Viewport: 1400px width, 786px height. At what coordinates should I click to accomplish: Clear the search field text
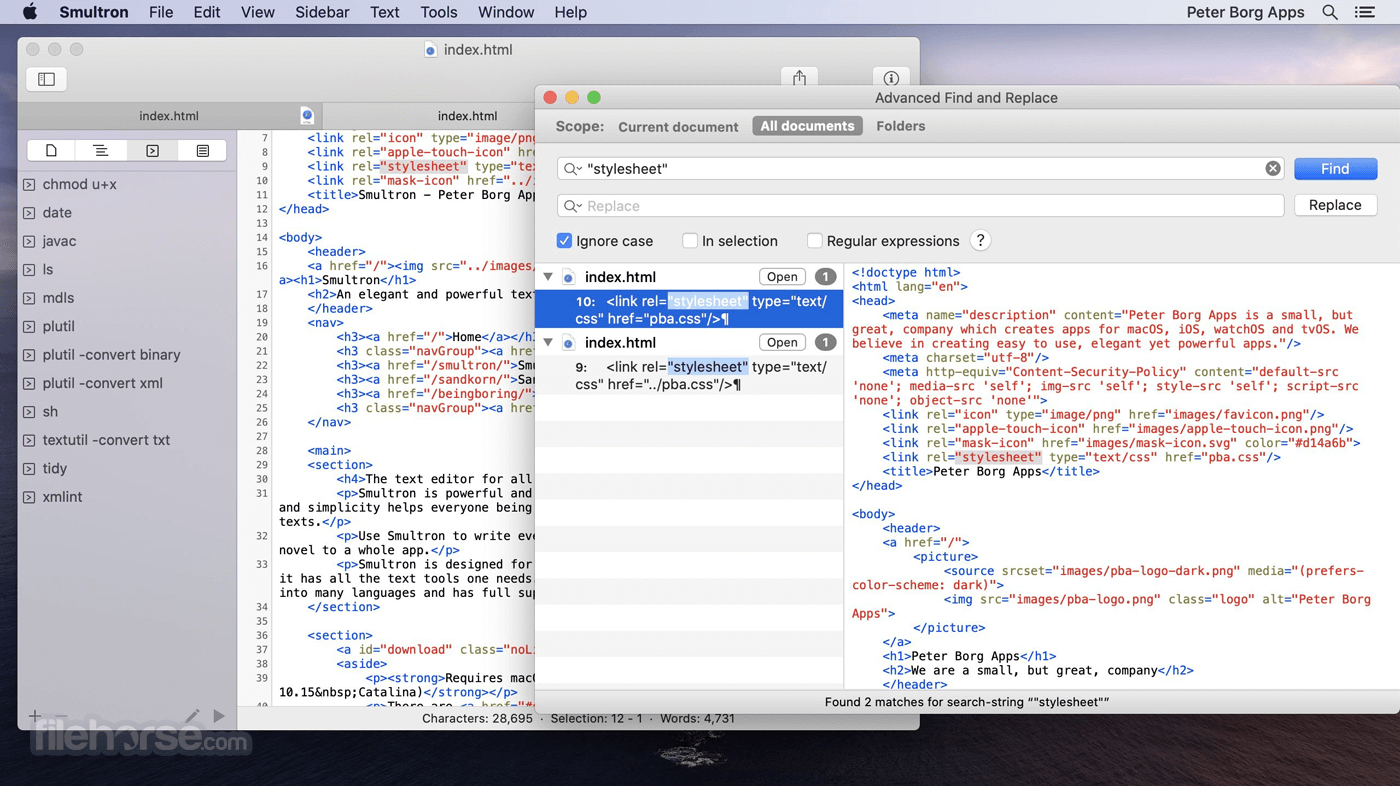click(1273, 169)
